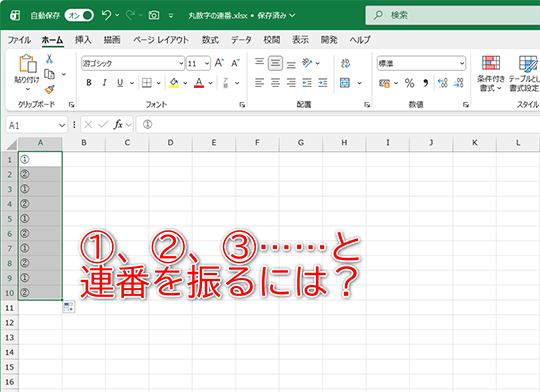Viewport: 540px width, 392px height.
Task: Toggle Bold formatting
Action: tap(89, 83)
